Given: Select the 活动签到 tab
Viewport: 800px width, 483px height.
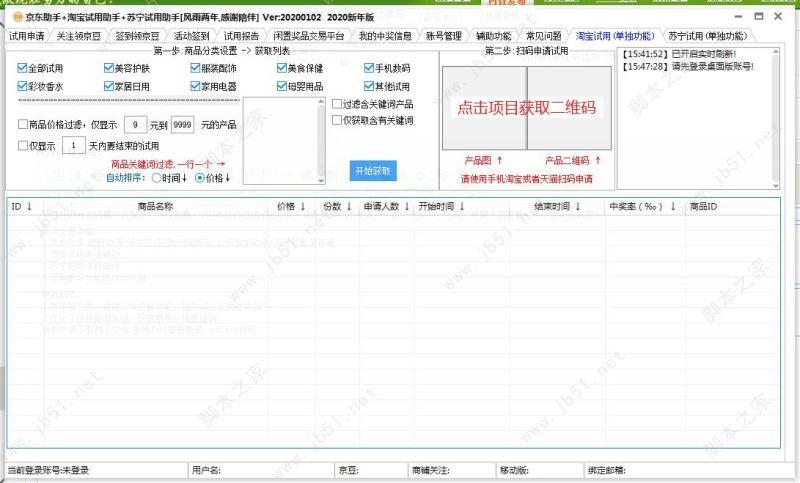Looking at the screenshot, I should click(x=191, y=36).
